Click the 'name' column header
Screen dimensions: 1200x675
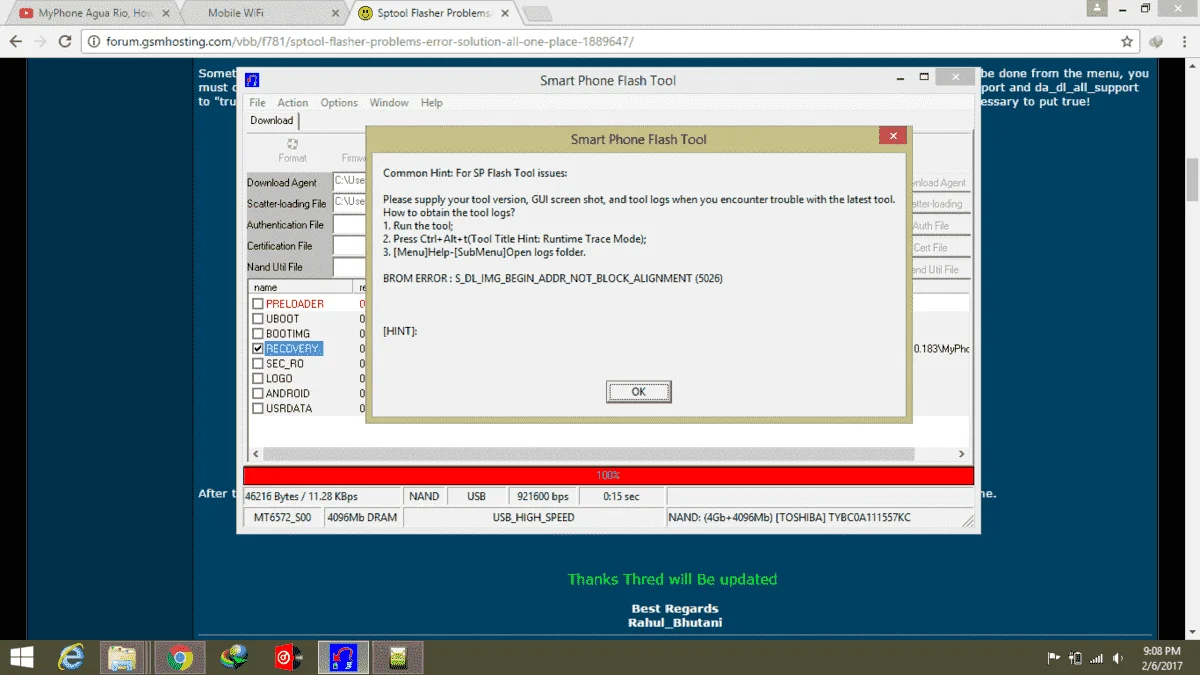pyautogui.click(x=301, y=288)
